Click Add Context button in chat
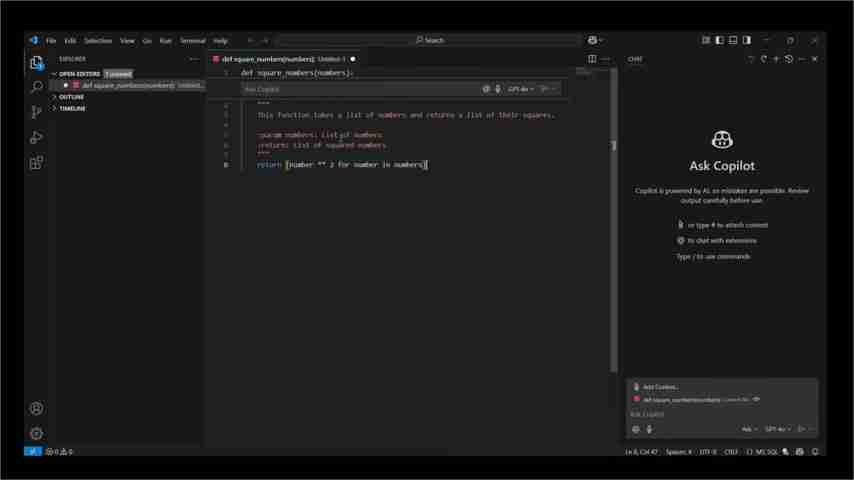This screenshot has width=854, height=480. [656, 387]
